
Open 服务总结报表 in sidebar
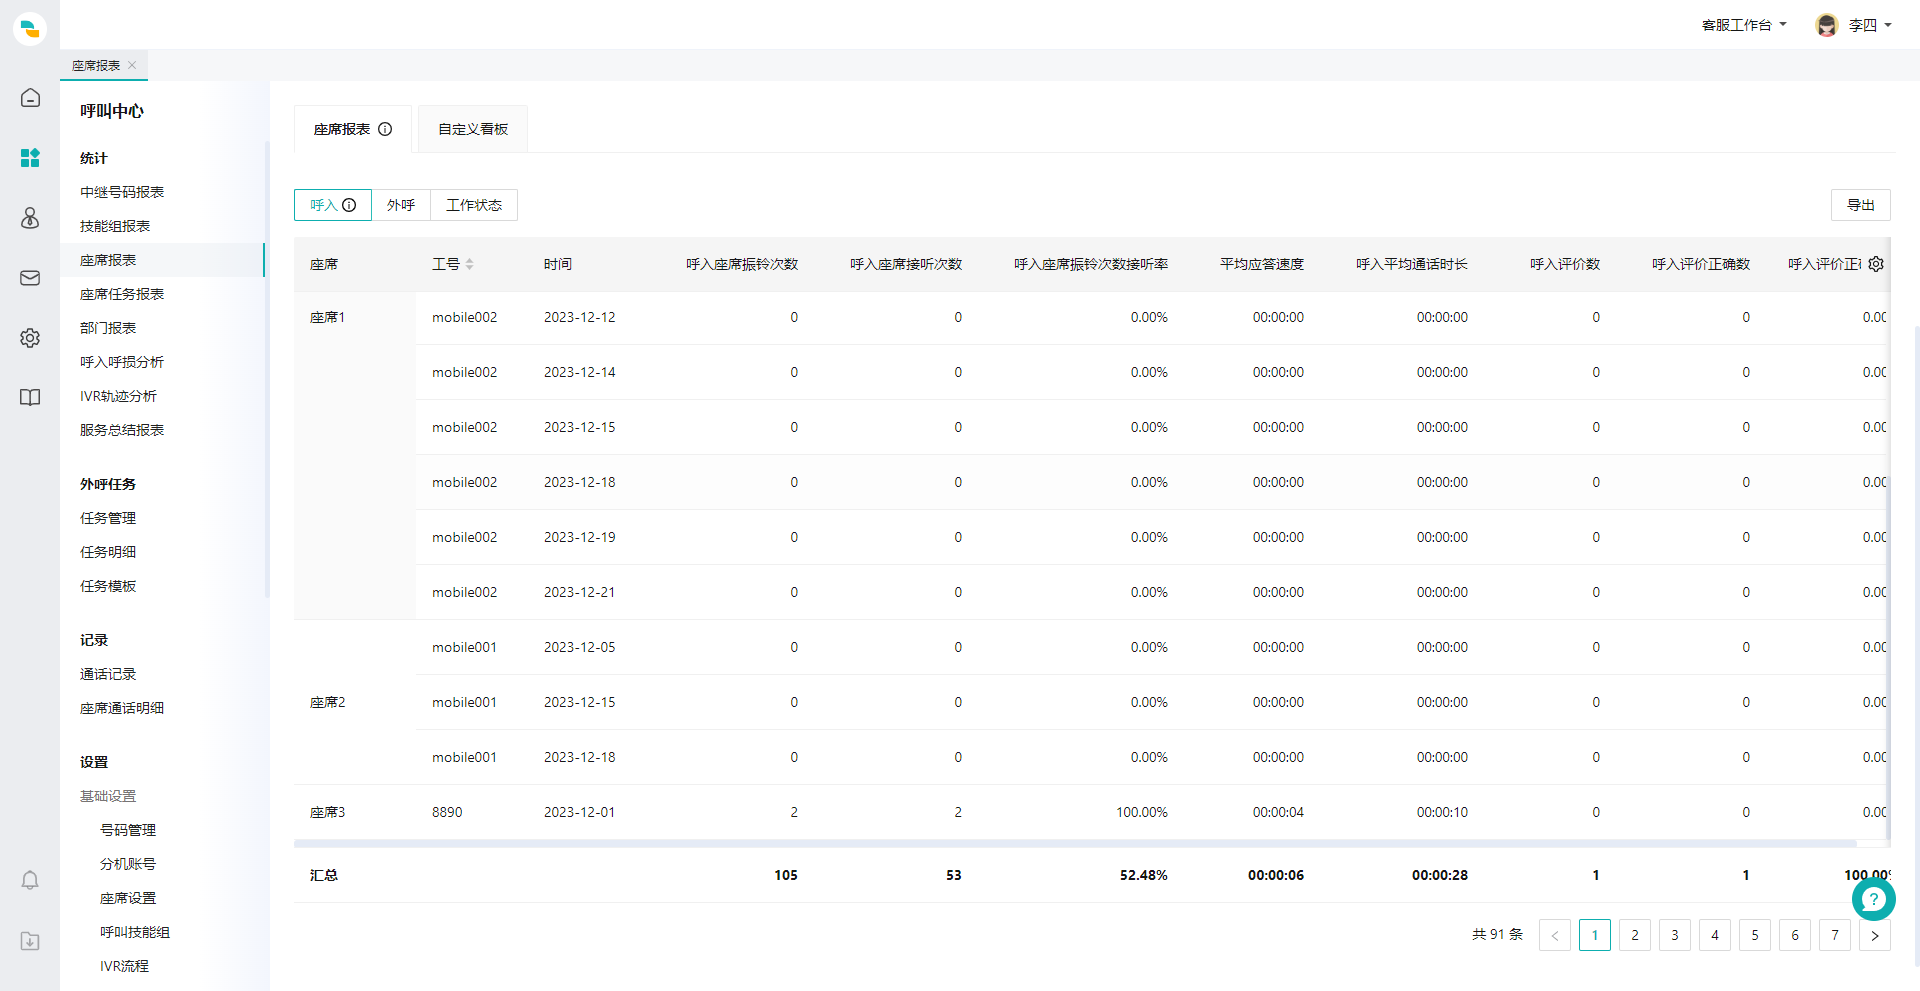point(122,430)
